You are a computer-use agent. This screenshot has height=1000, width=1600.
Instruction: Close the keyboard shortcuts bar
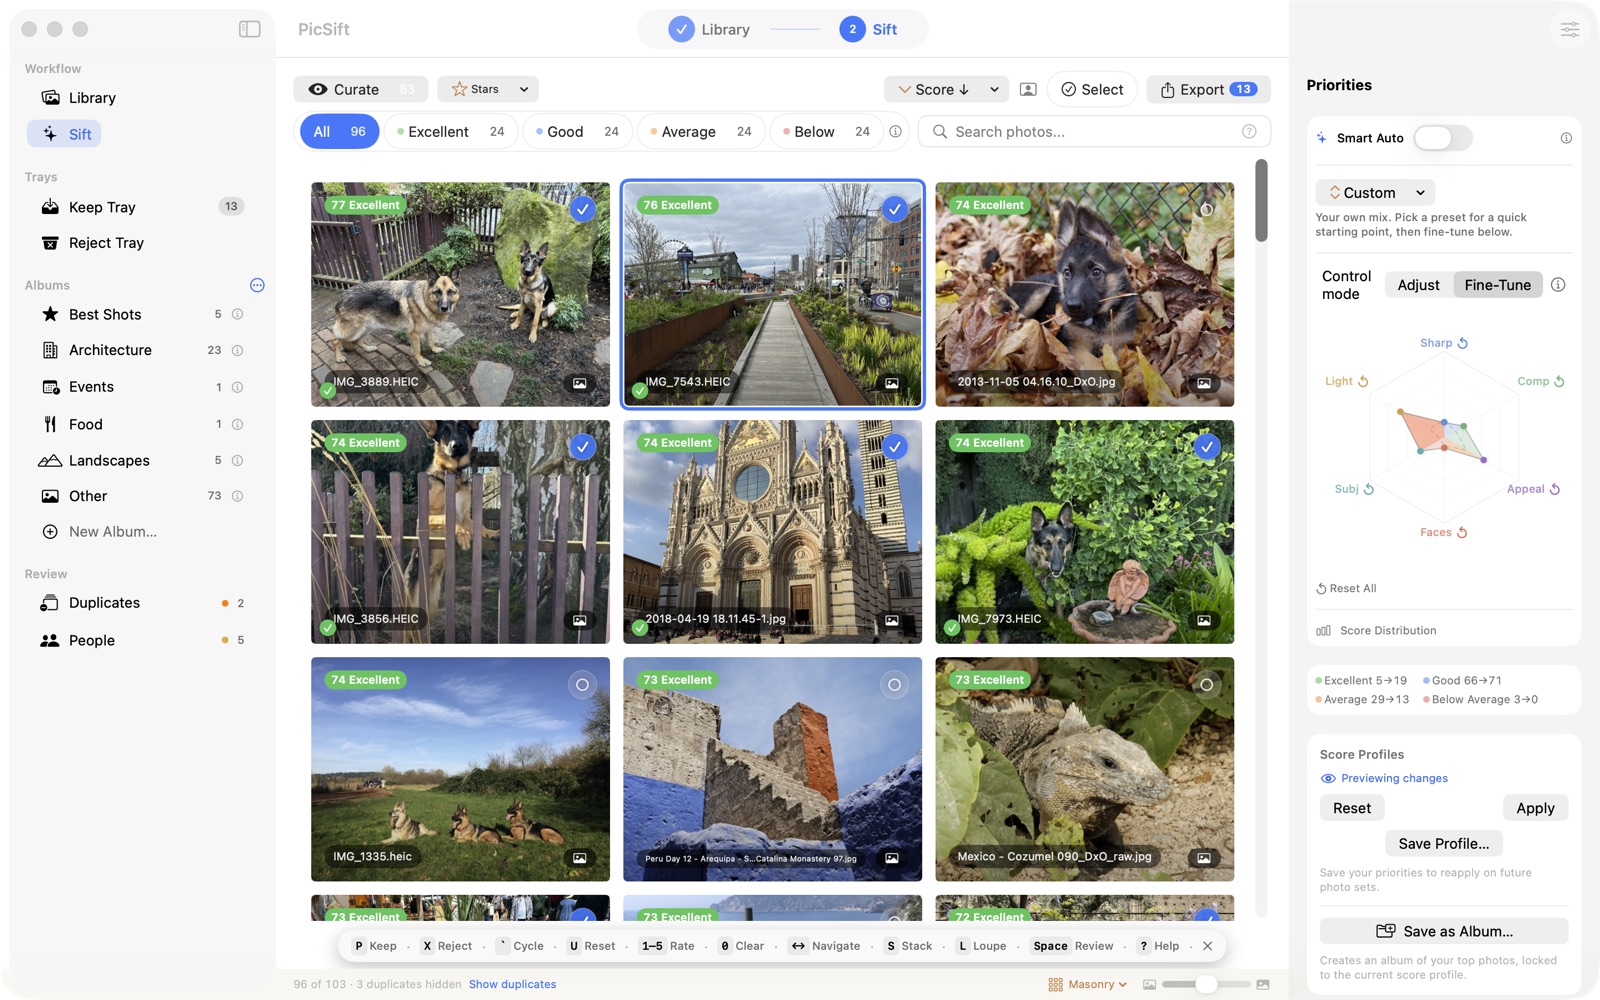pyautogui.click(x=1207, y=946)
